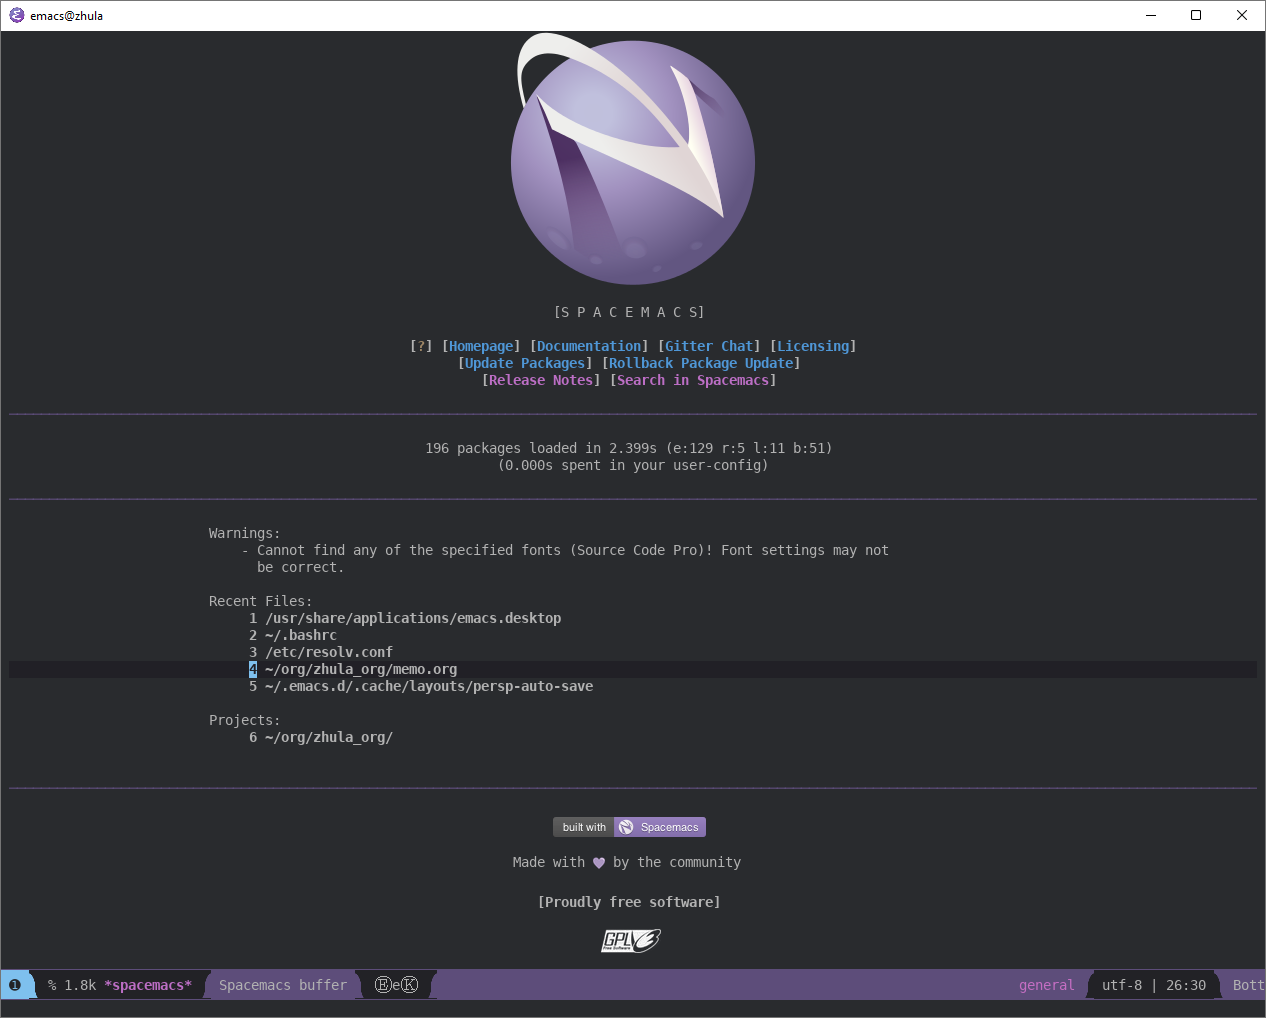The height and width of the screenshot is (1018, 1266).
Task: Click the heart icon in the Made with line
Action: point(598,861)
